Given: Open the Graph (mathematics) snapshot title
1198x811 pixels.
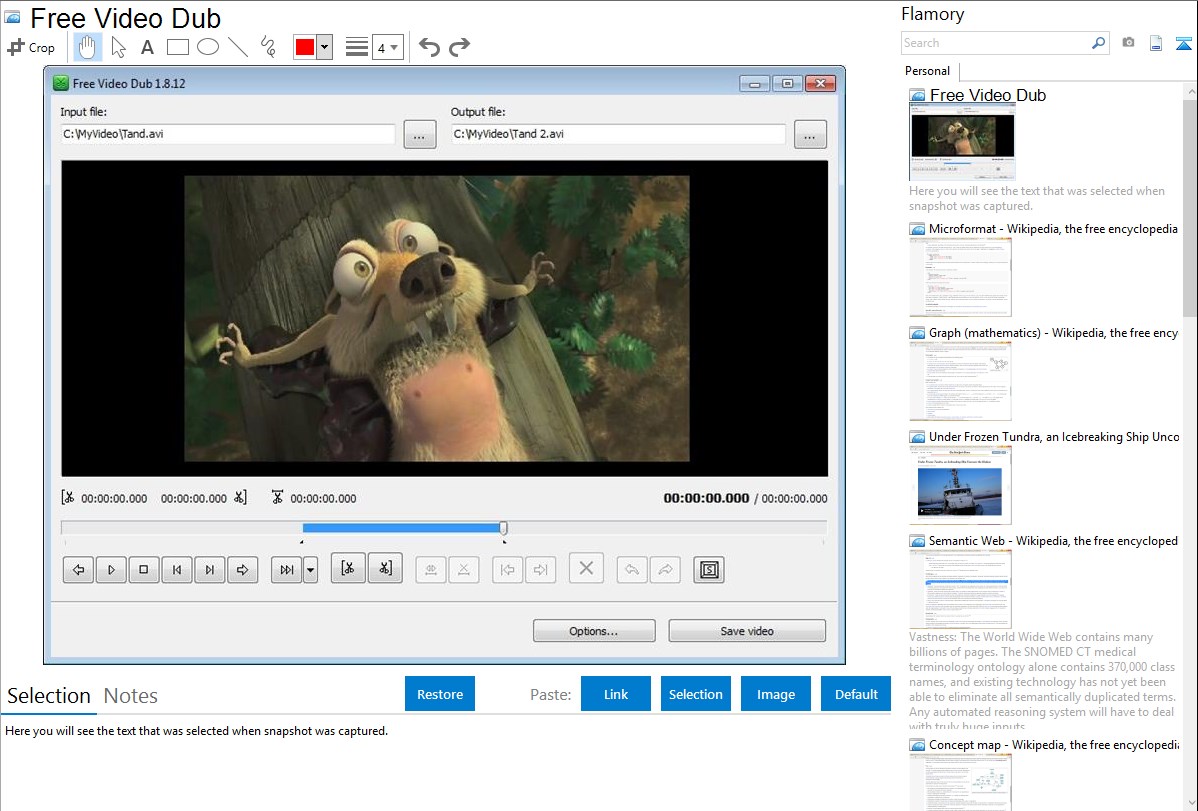Looking at the screenshot, I should (x=1053, y=333).
